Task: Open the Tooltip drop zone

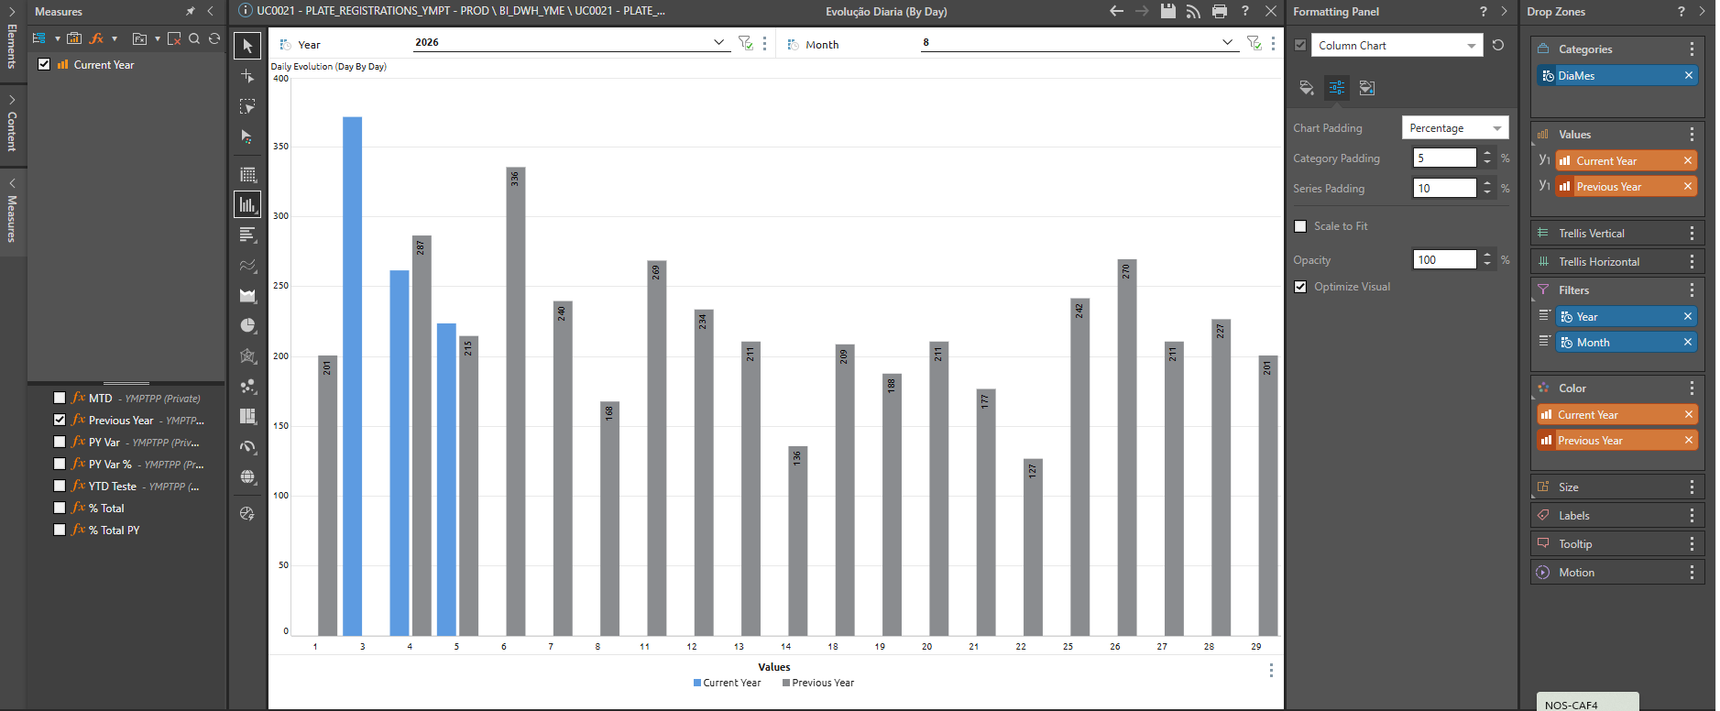Action: 1617,544
